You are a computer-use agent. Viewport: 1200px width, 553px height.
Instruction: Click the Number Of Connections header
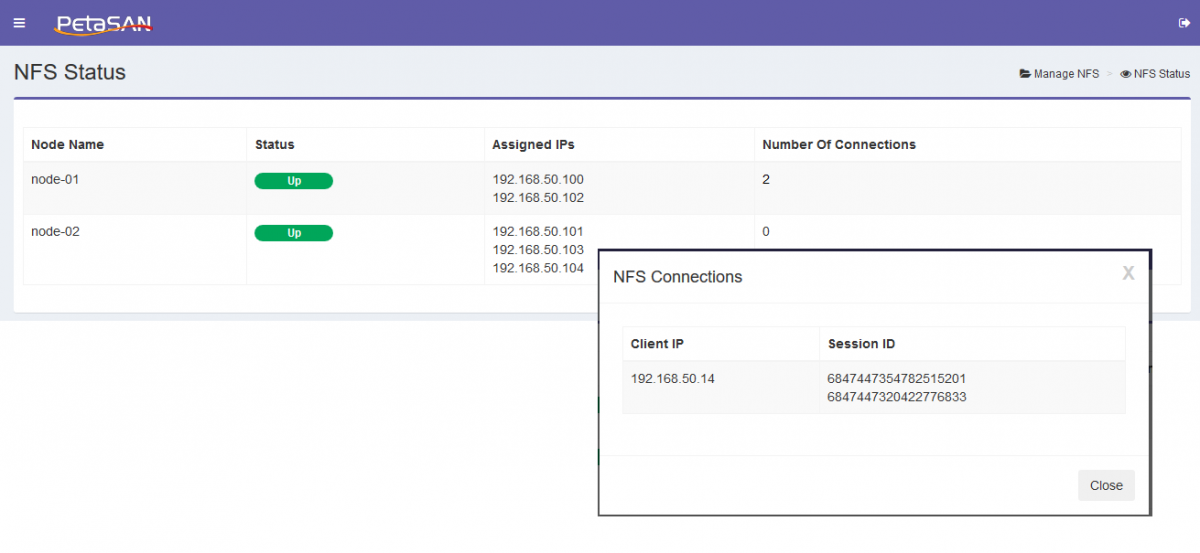coord(839,144)
